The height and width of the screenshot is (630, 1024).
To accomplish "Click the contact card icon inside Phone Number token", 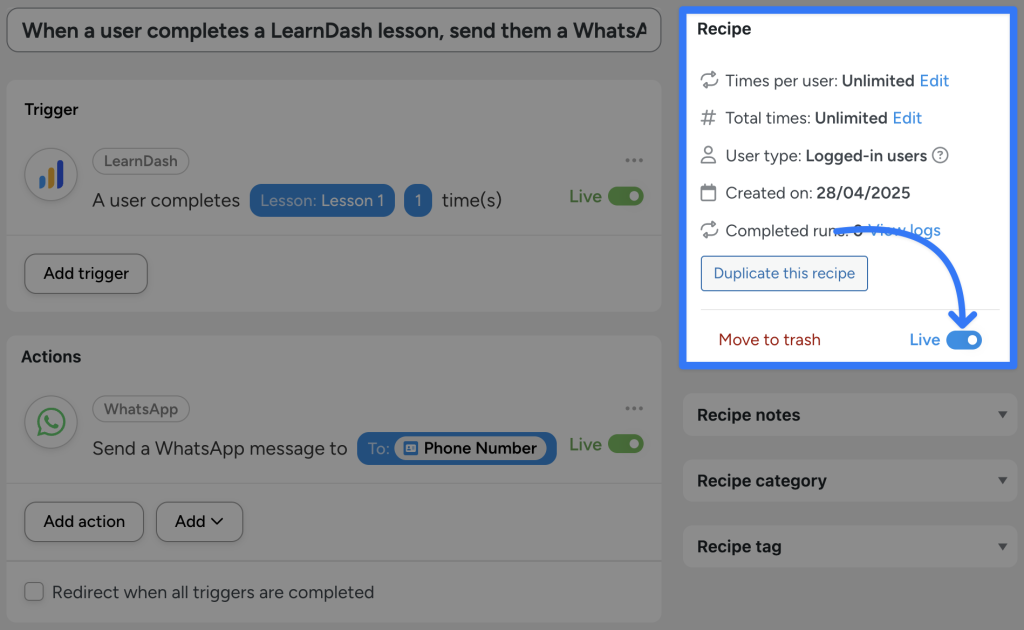I will pyautogui.click(x=410, y=448).
